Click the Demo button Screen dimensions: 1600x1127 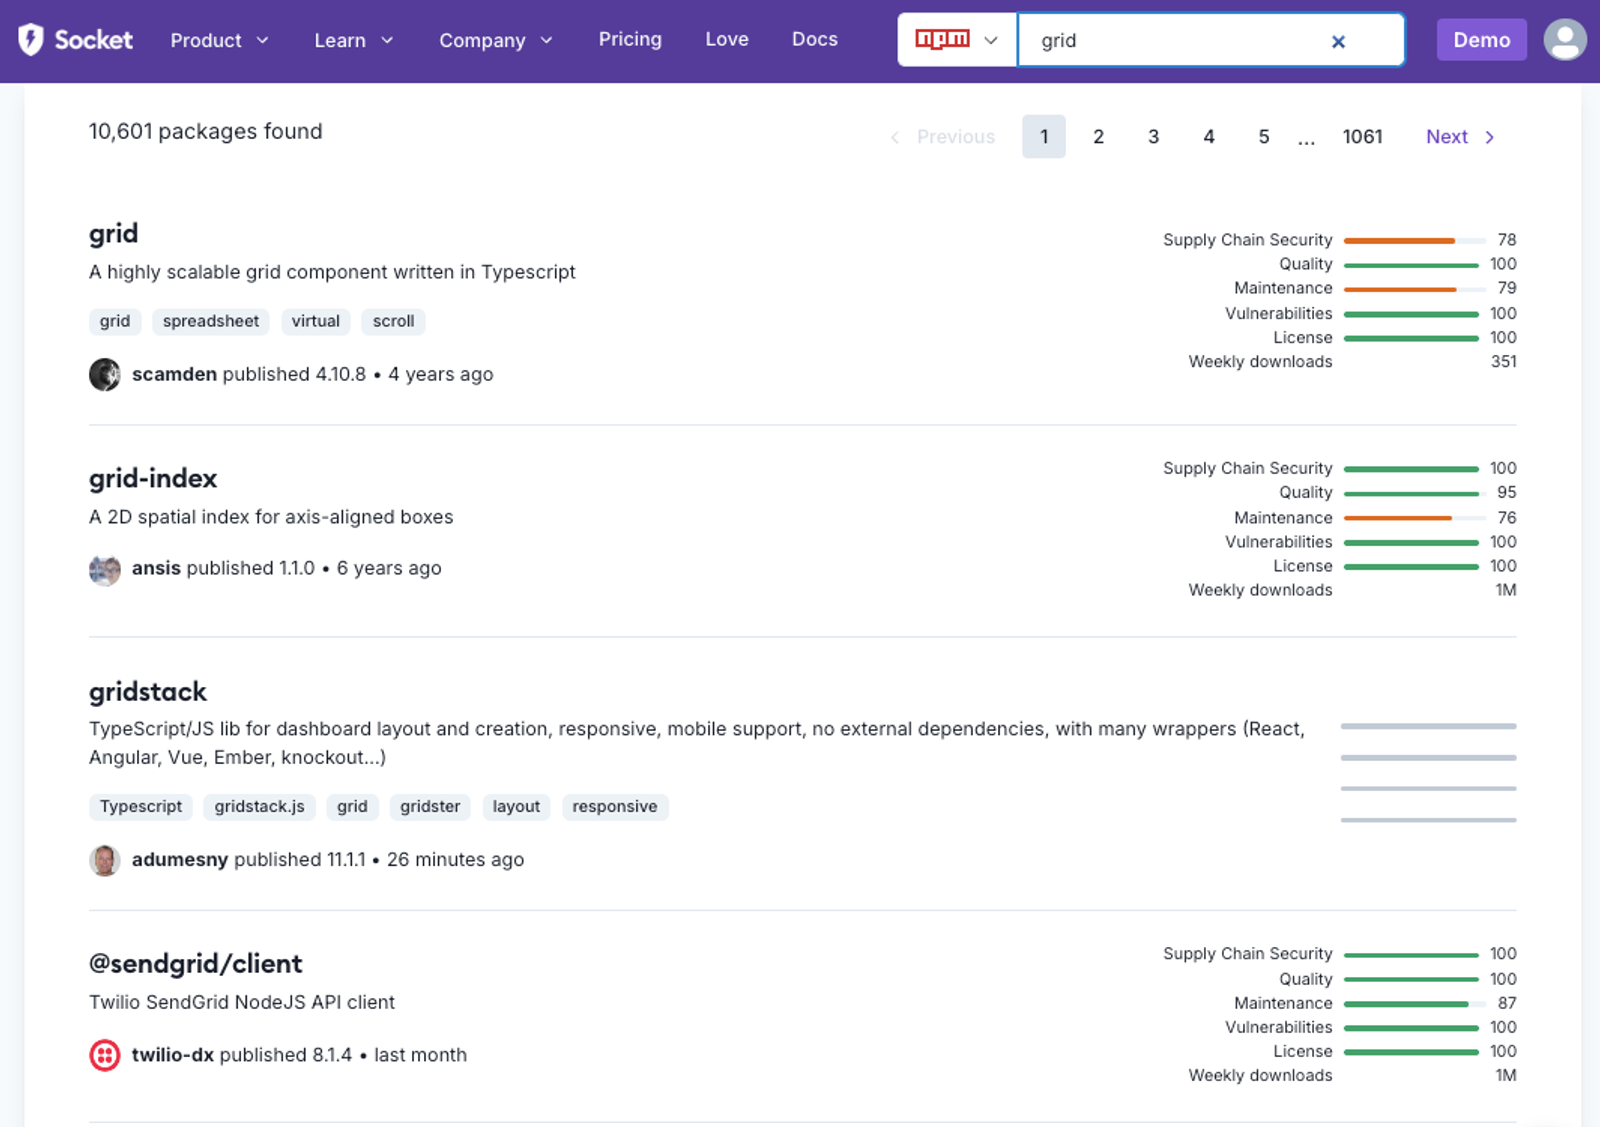(x=1482, y=40)
